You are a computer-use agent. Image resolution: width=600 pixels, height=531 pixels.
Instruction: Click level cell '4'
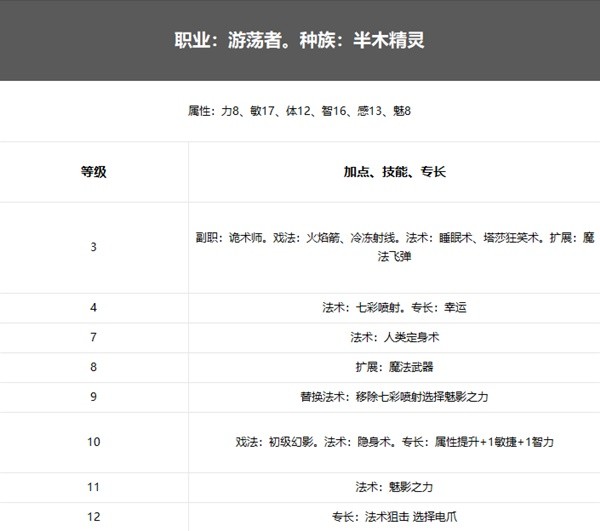click(93, 308)
